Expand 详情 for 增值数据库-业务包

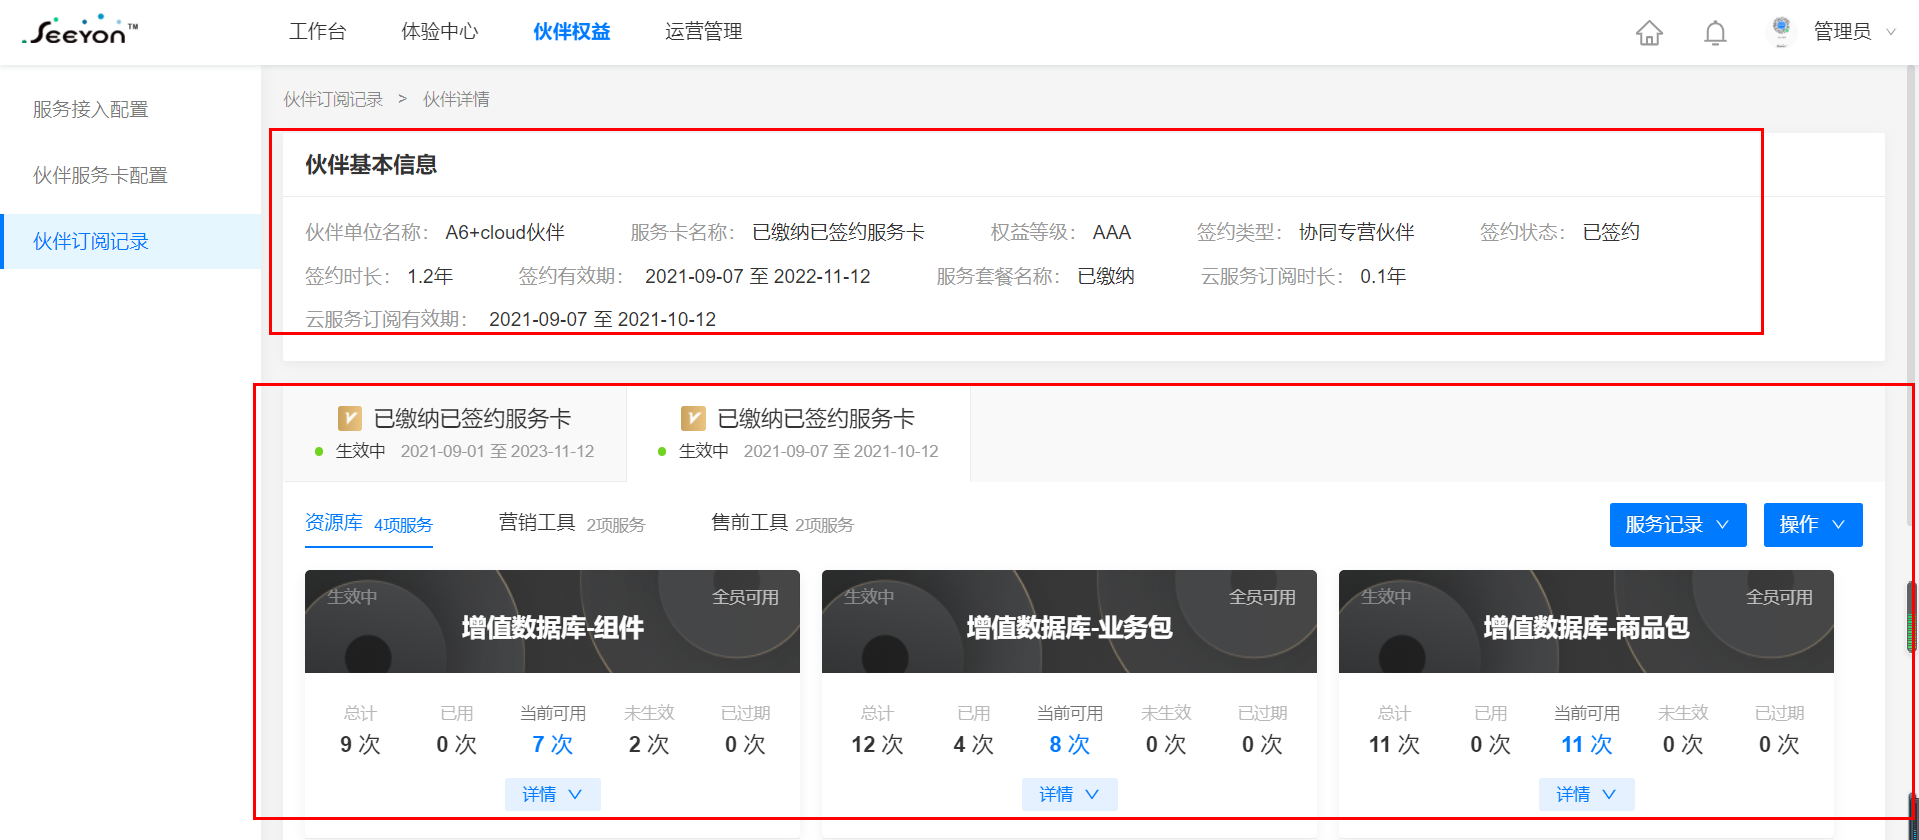(1069, 794)
